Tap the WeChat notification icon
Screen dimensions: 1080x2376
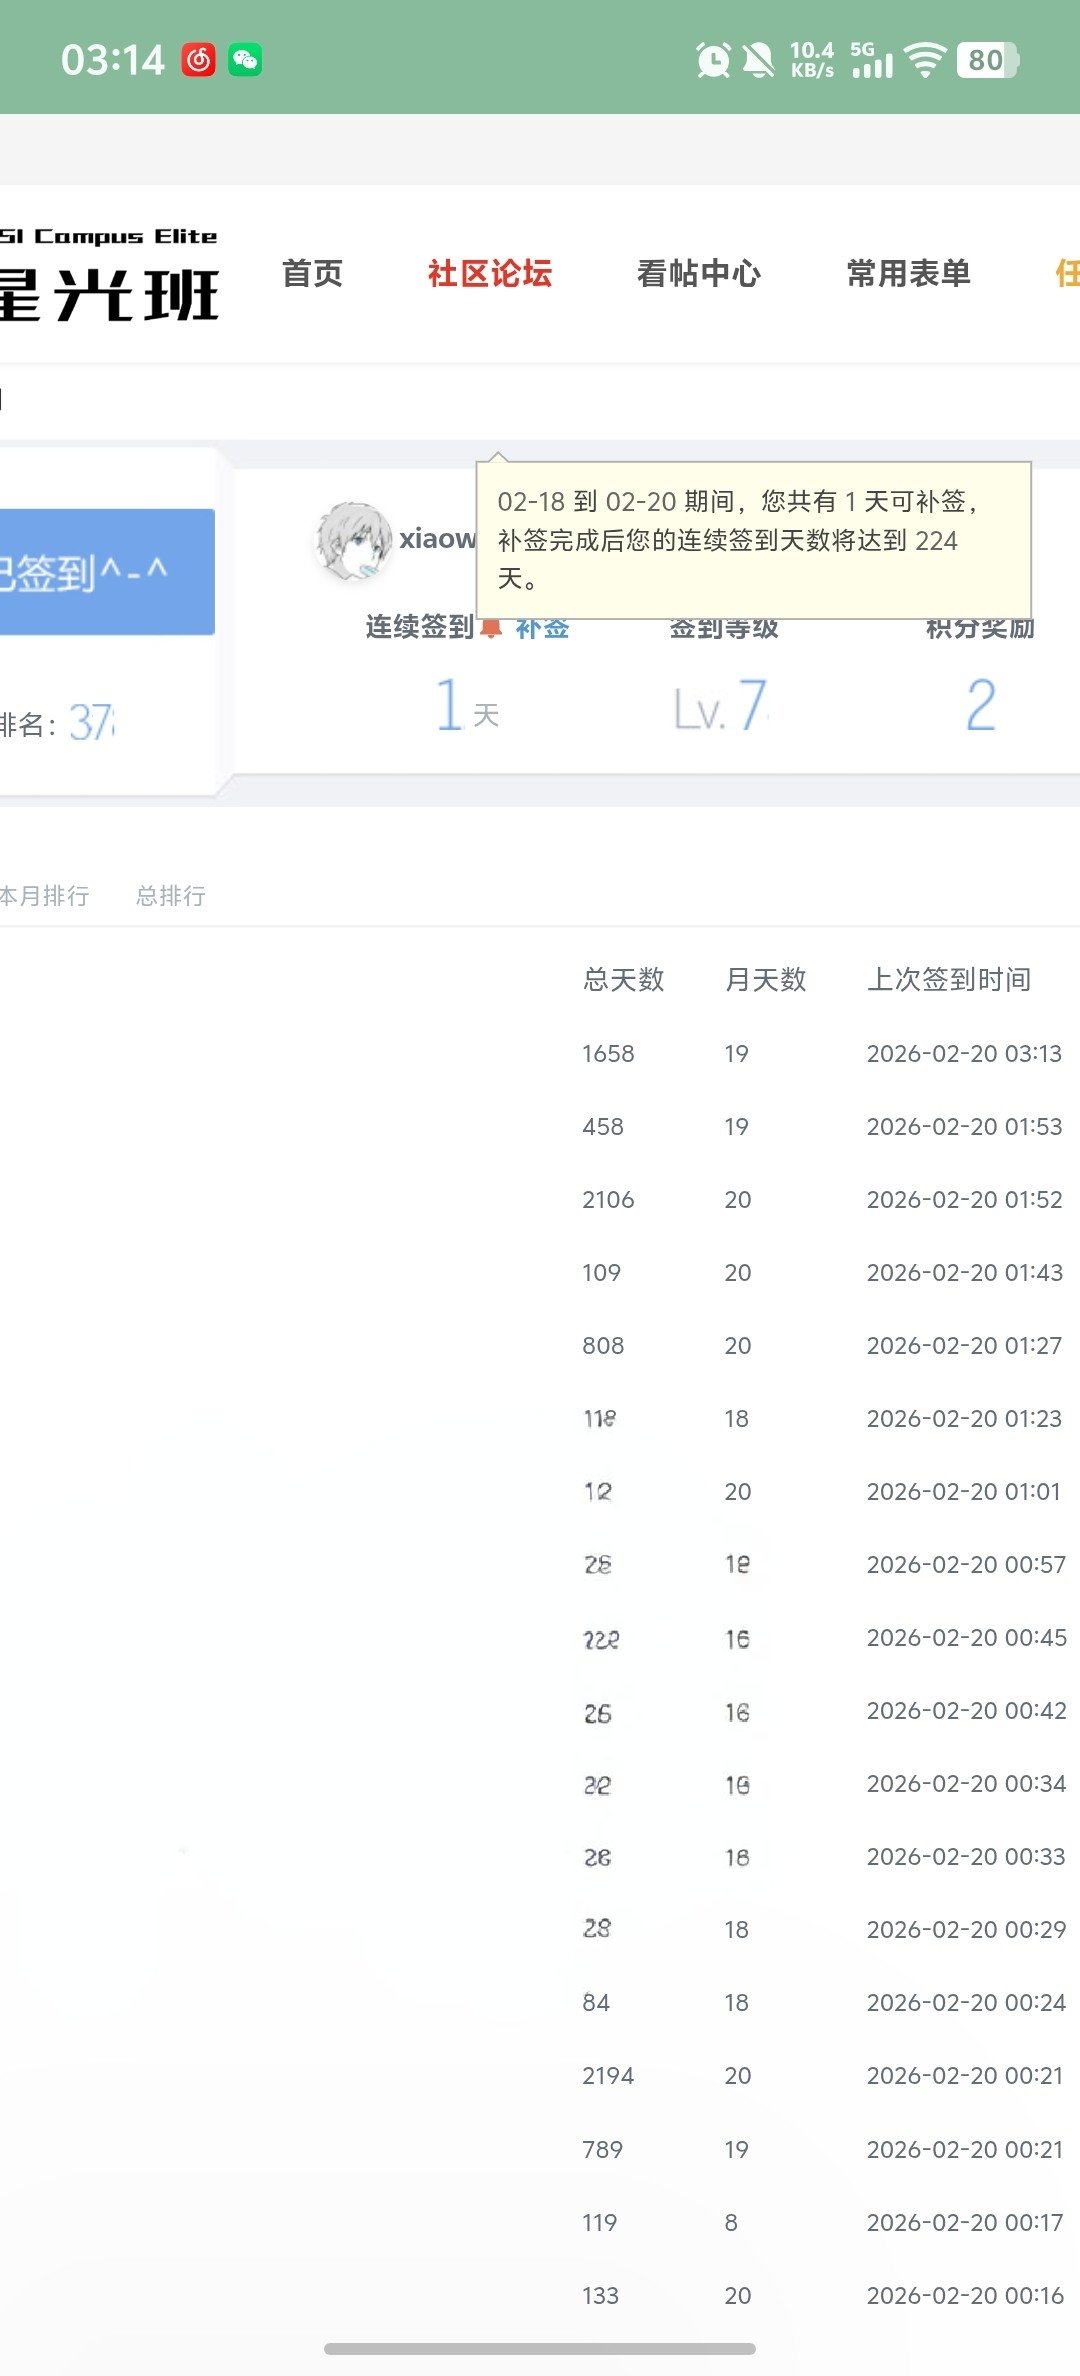pos(245,60)
